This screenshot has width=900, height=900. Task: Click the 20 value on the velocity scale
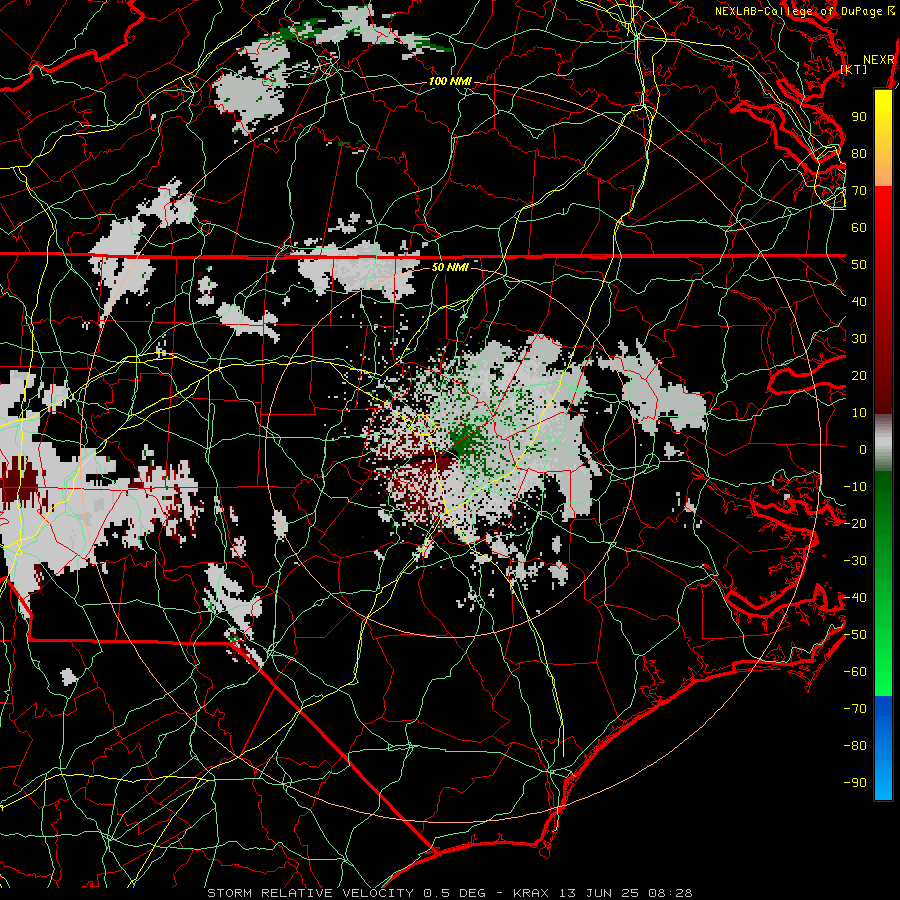859,376
